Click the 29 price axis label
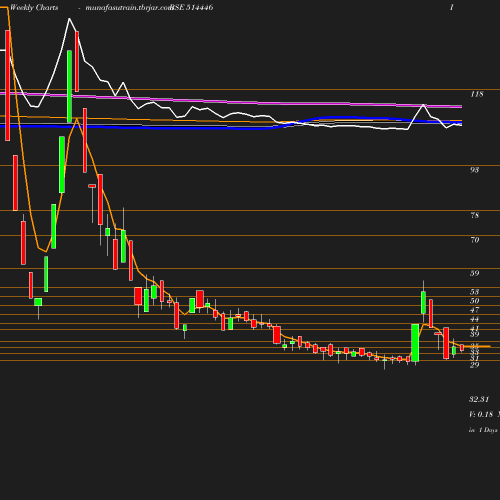 click(474, 365)
